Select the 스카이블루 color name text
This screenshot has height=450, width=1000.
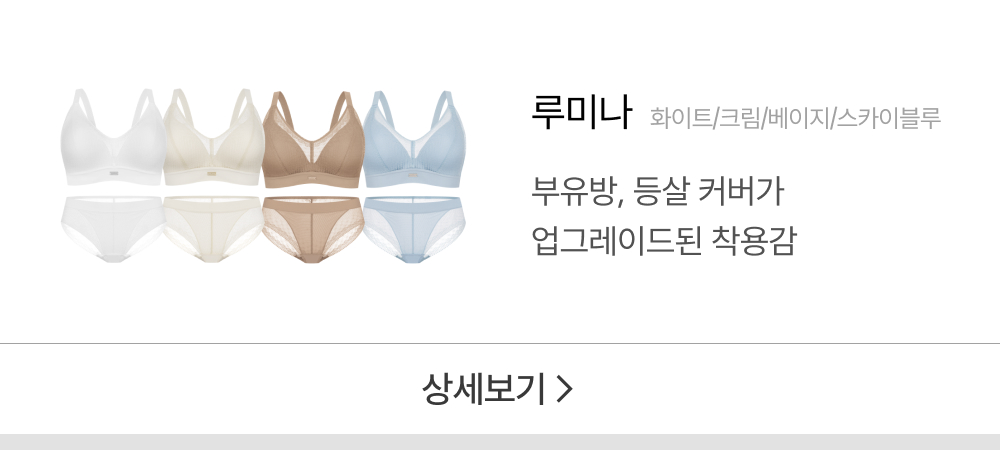[888, 118]
